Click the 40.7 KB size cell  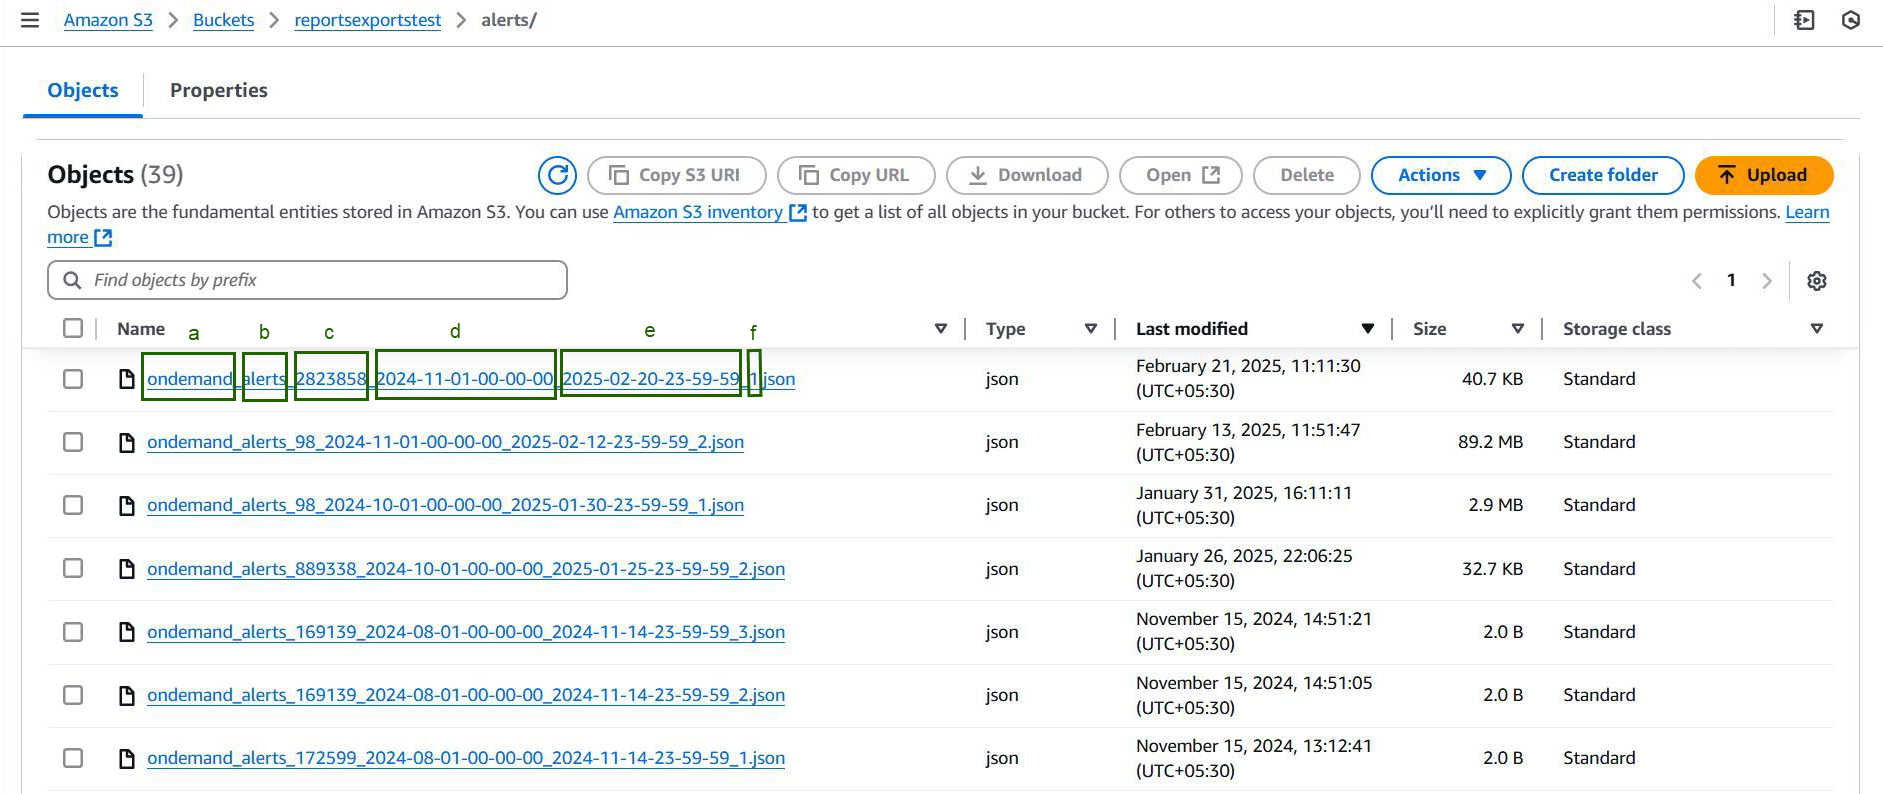coord(1492,379)
